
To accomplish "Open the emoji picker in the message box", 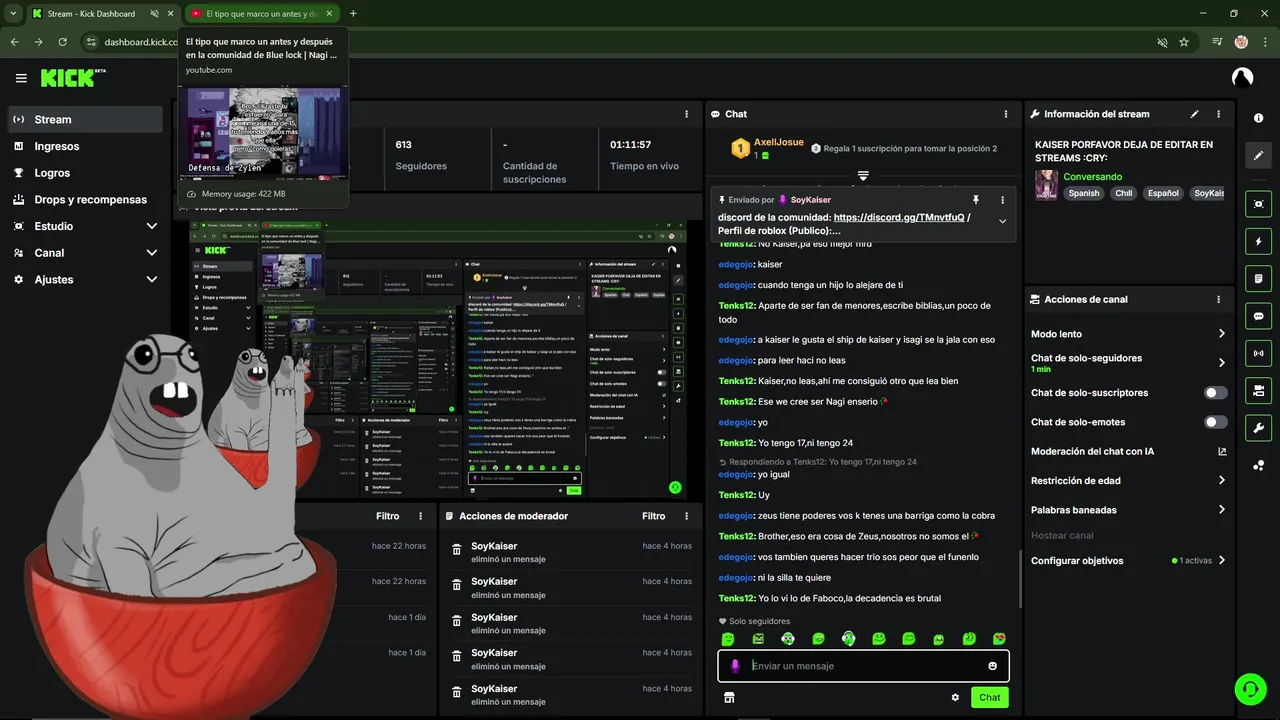I will point(993,666).
